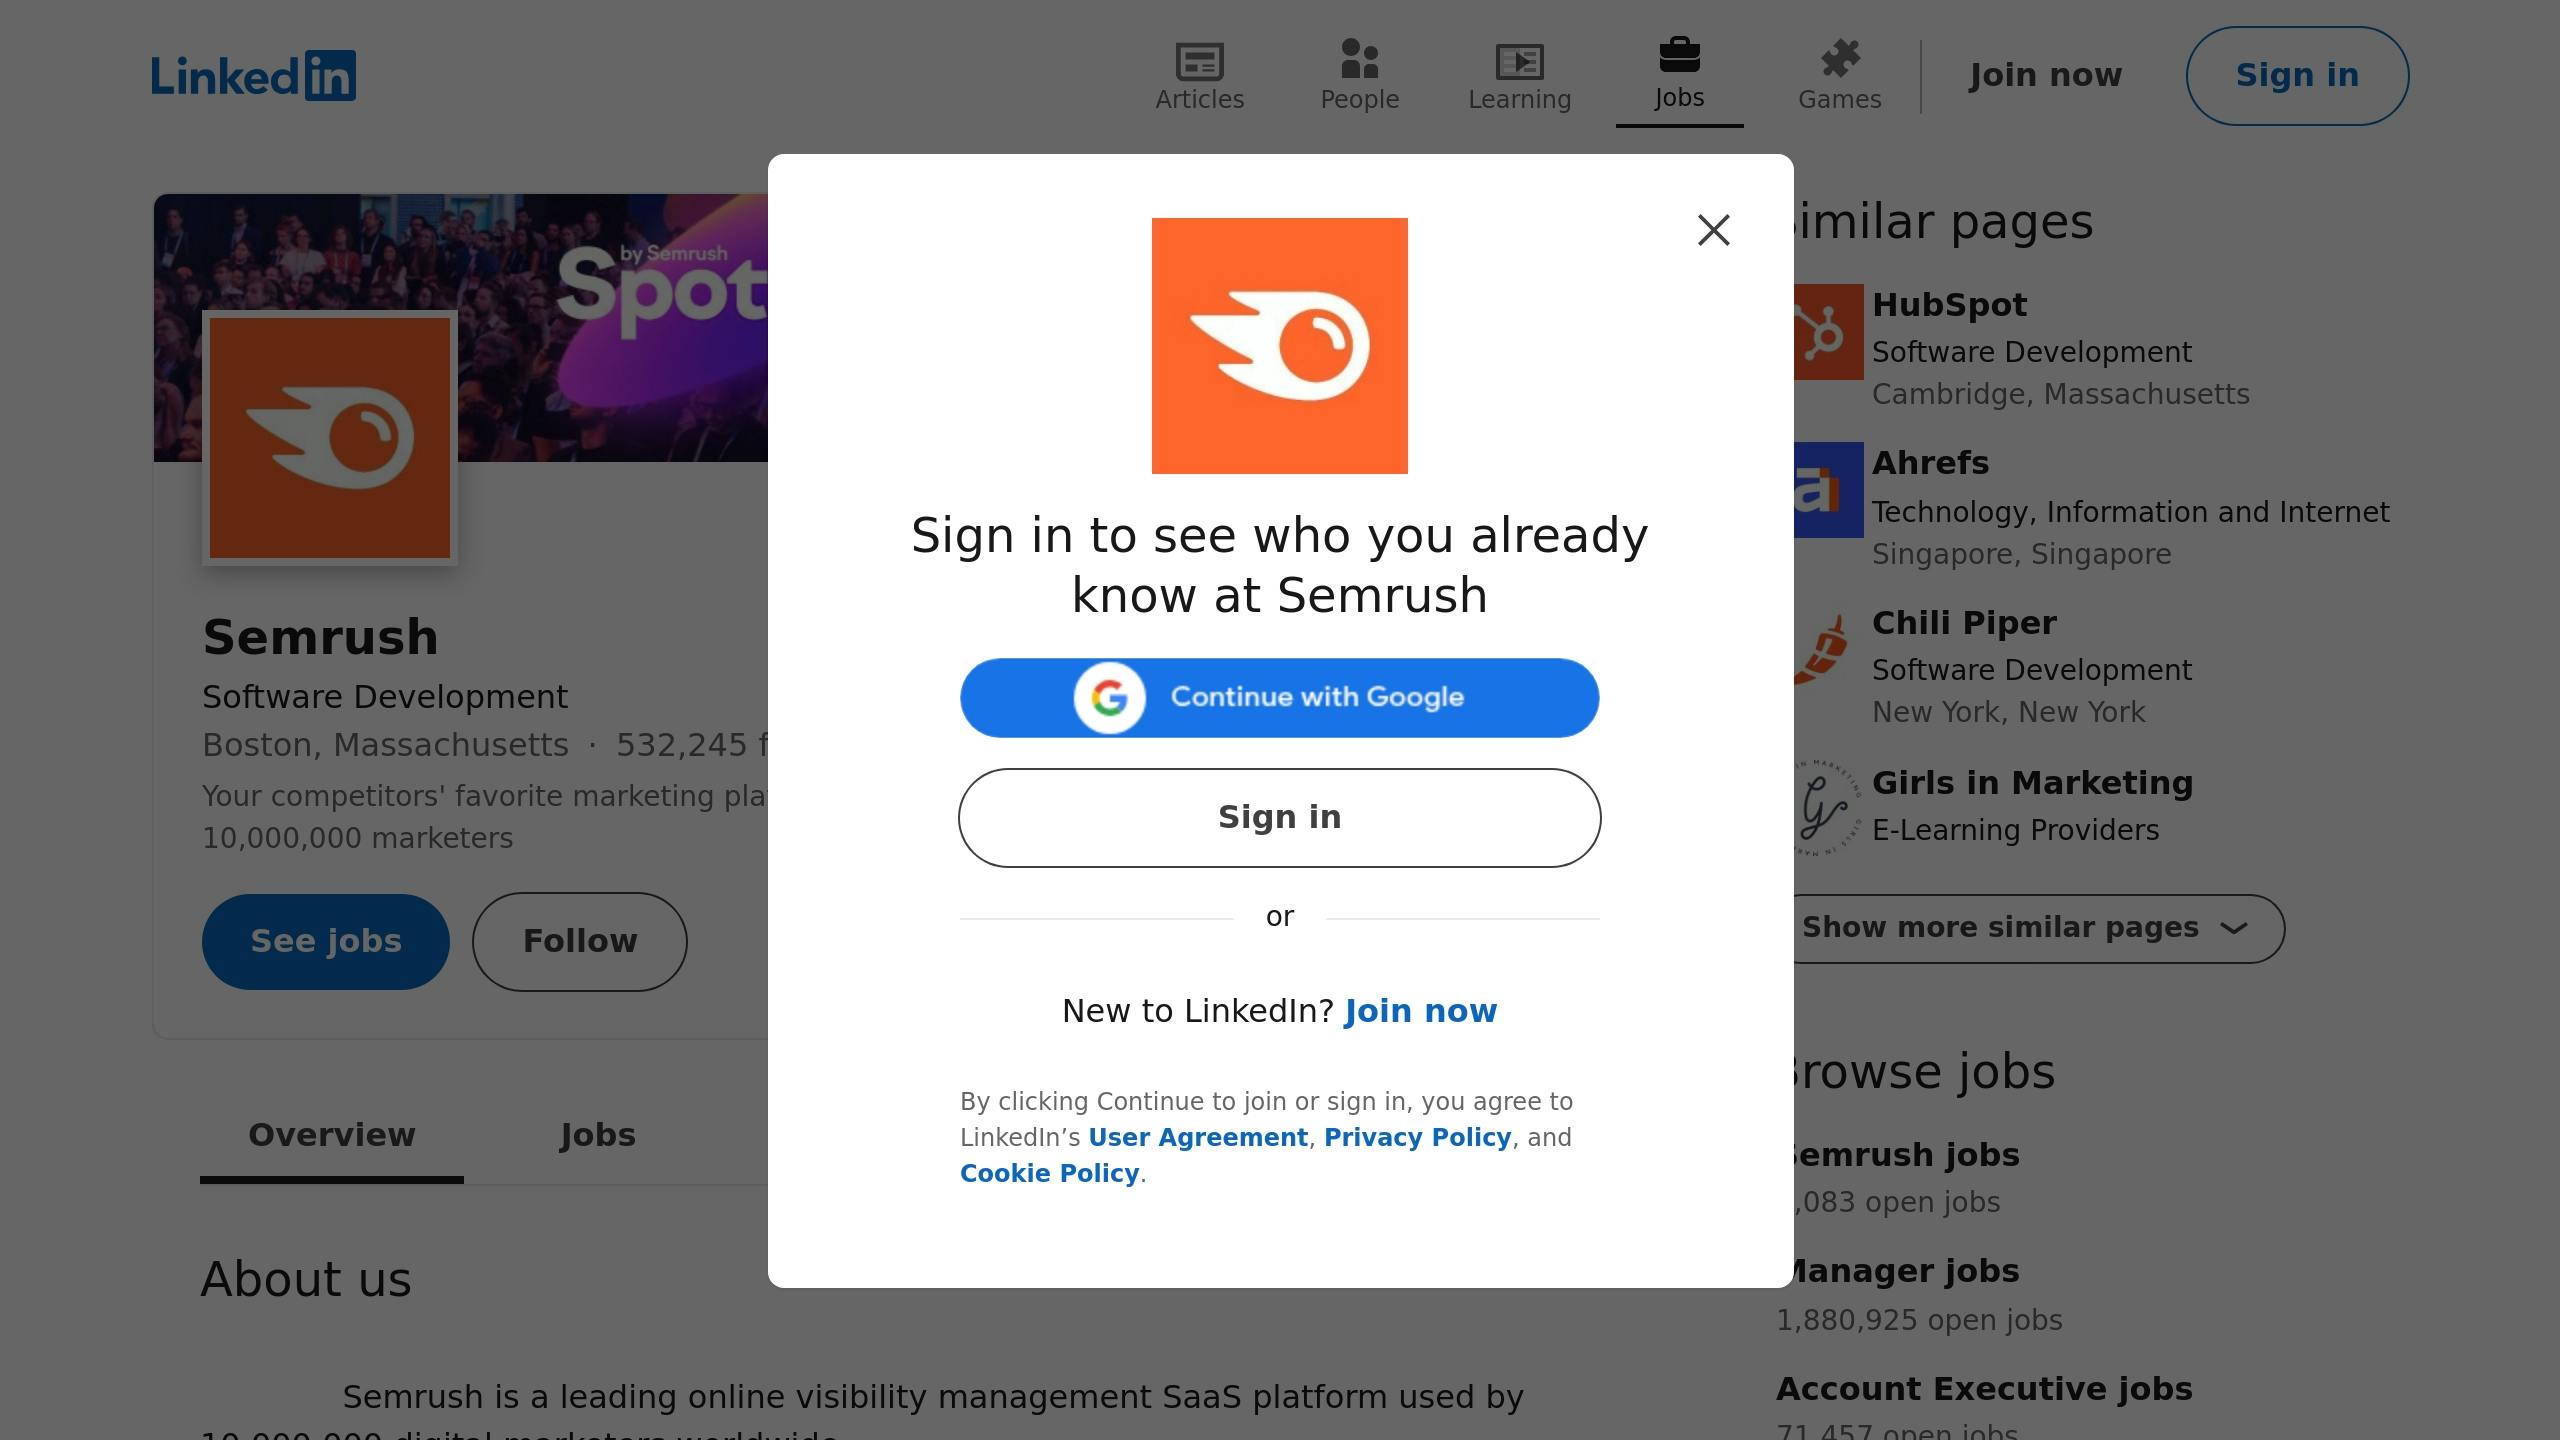Viewport: 2560px width, 1440px height.
Task: Click the See jobs button
Action: coord(326,942)
